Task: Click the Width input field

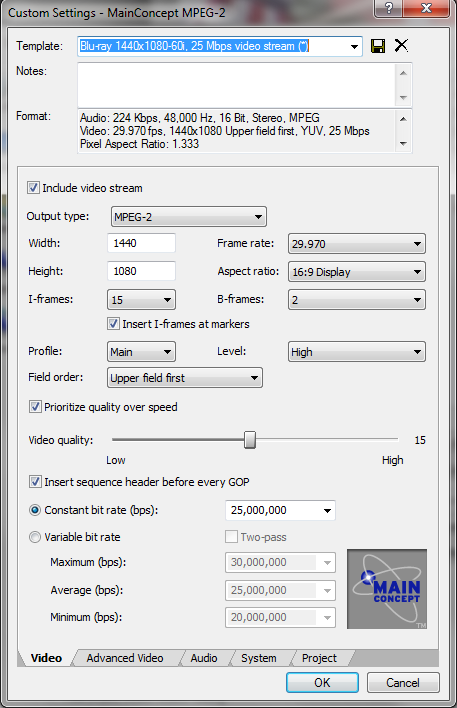Action: pos(141,243)
